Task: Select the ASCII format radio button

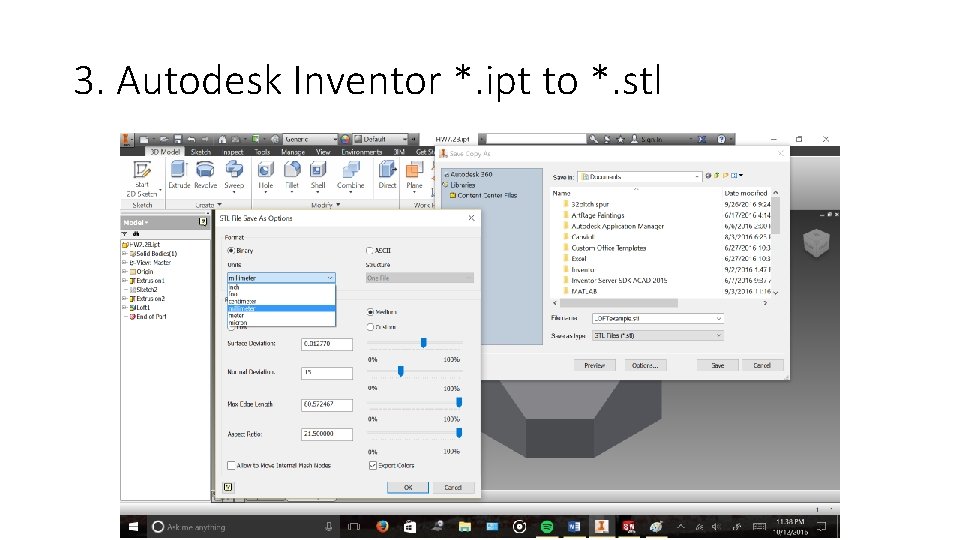Action: (x=369, y=250)
